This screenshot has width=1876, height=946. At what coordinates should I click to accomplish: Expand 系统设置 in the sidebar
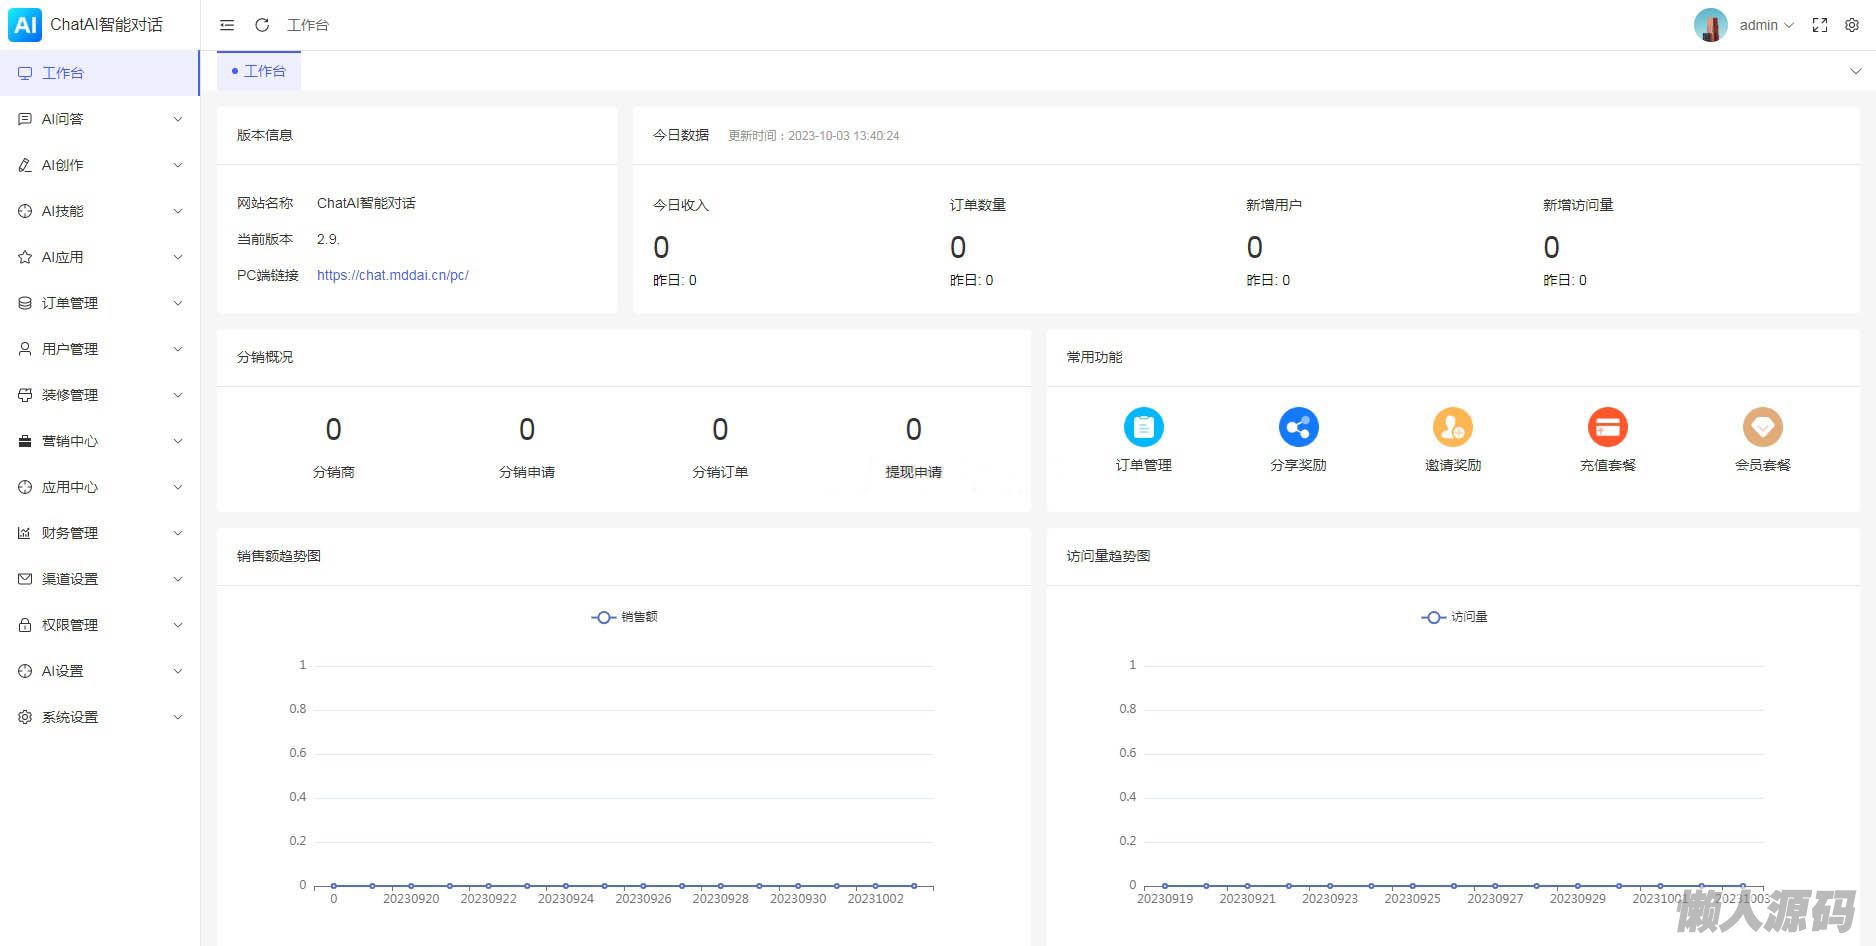pyautogui.click(x=100, y=717)
